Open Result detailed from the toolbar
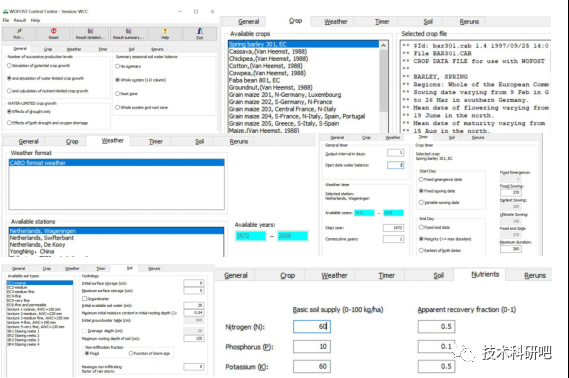 (x=90, y=34)
